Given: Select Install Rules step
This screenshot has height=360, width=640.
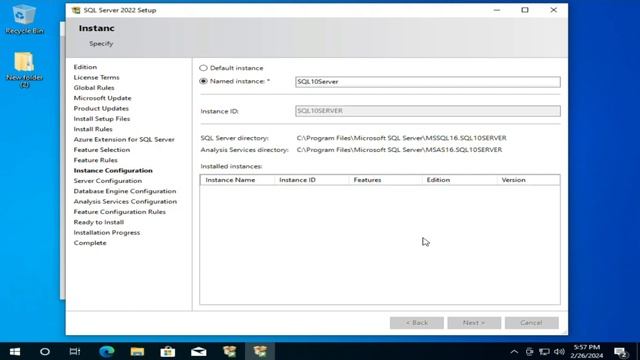Looking at the screenshot, I should pos(93,129).
